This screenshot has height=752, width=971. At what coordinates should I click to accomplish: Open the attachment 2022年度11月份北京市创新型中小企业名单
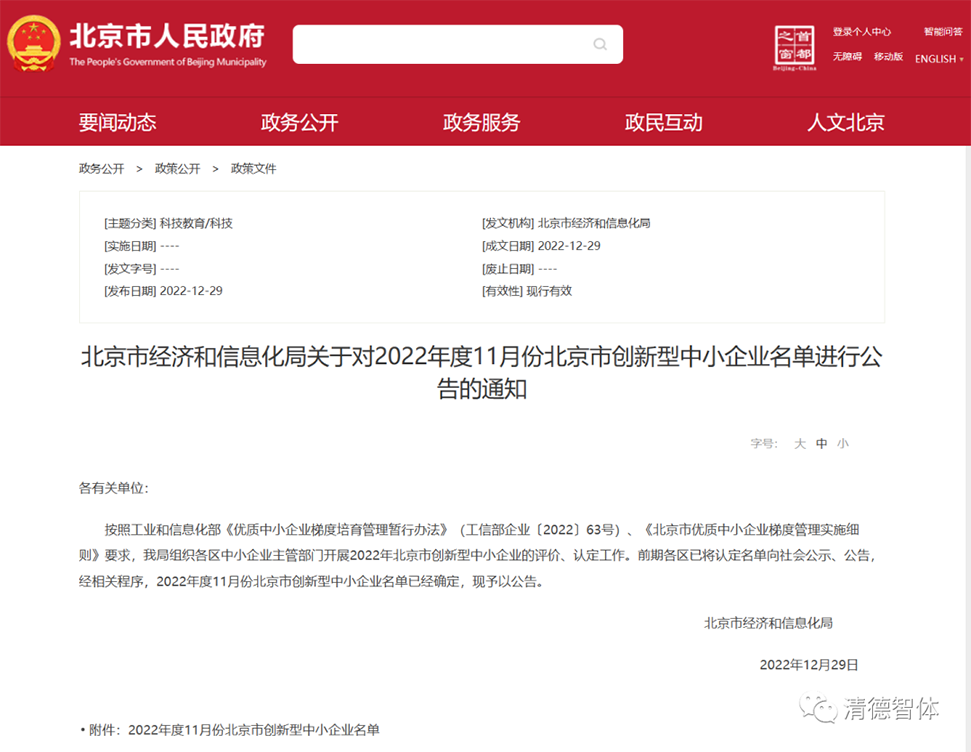point(254,730)
